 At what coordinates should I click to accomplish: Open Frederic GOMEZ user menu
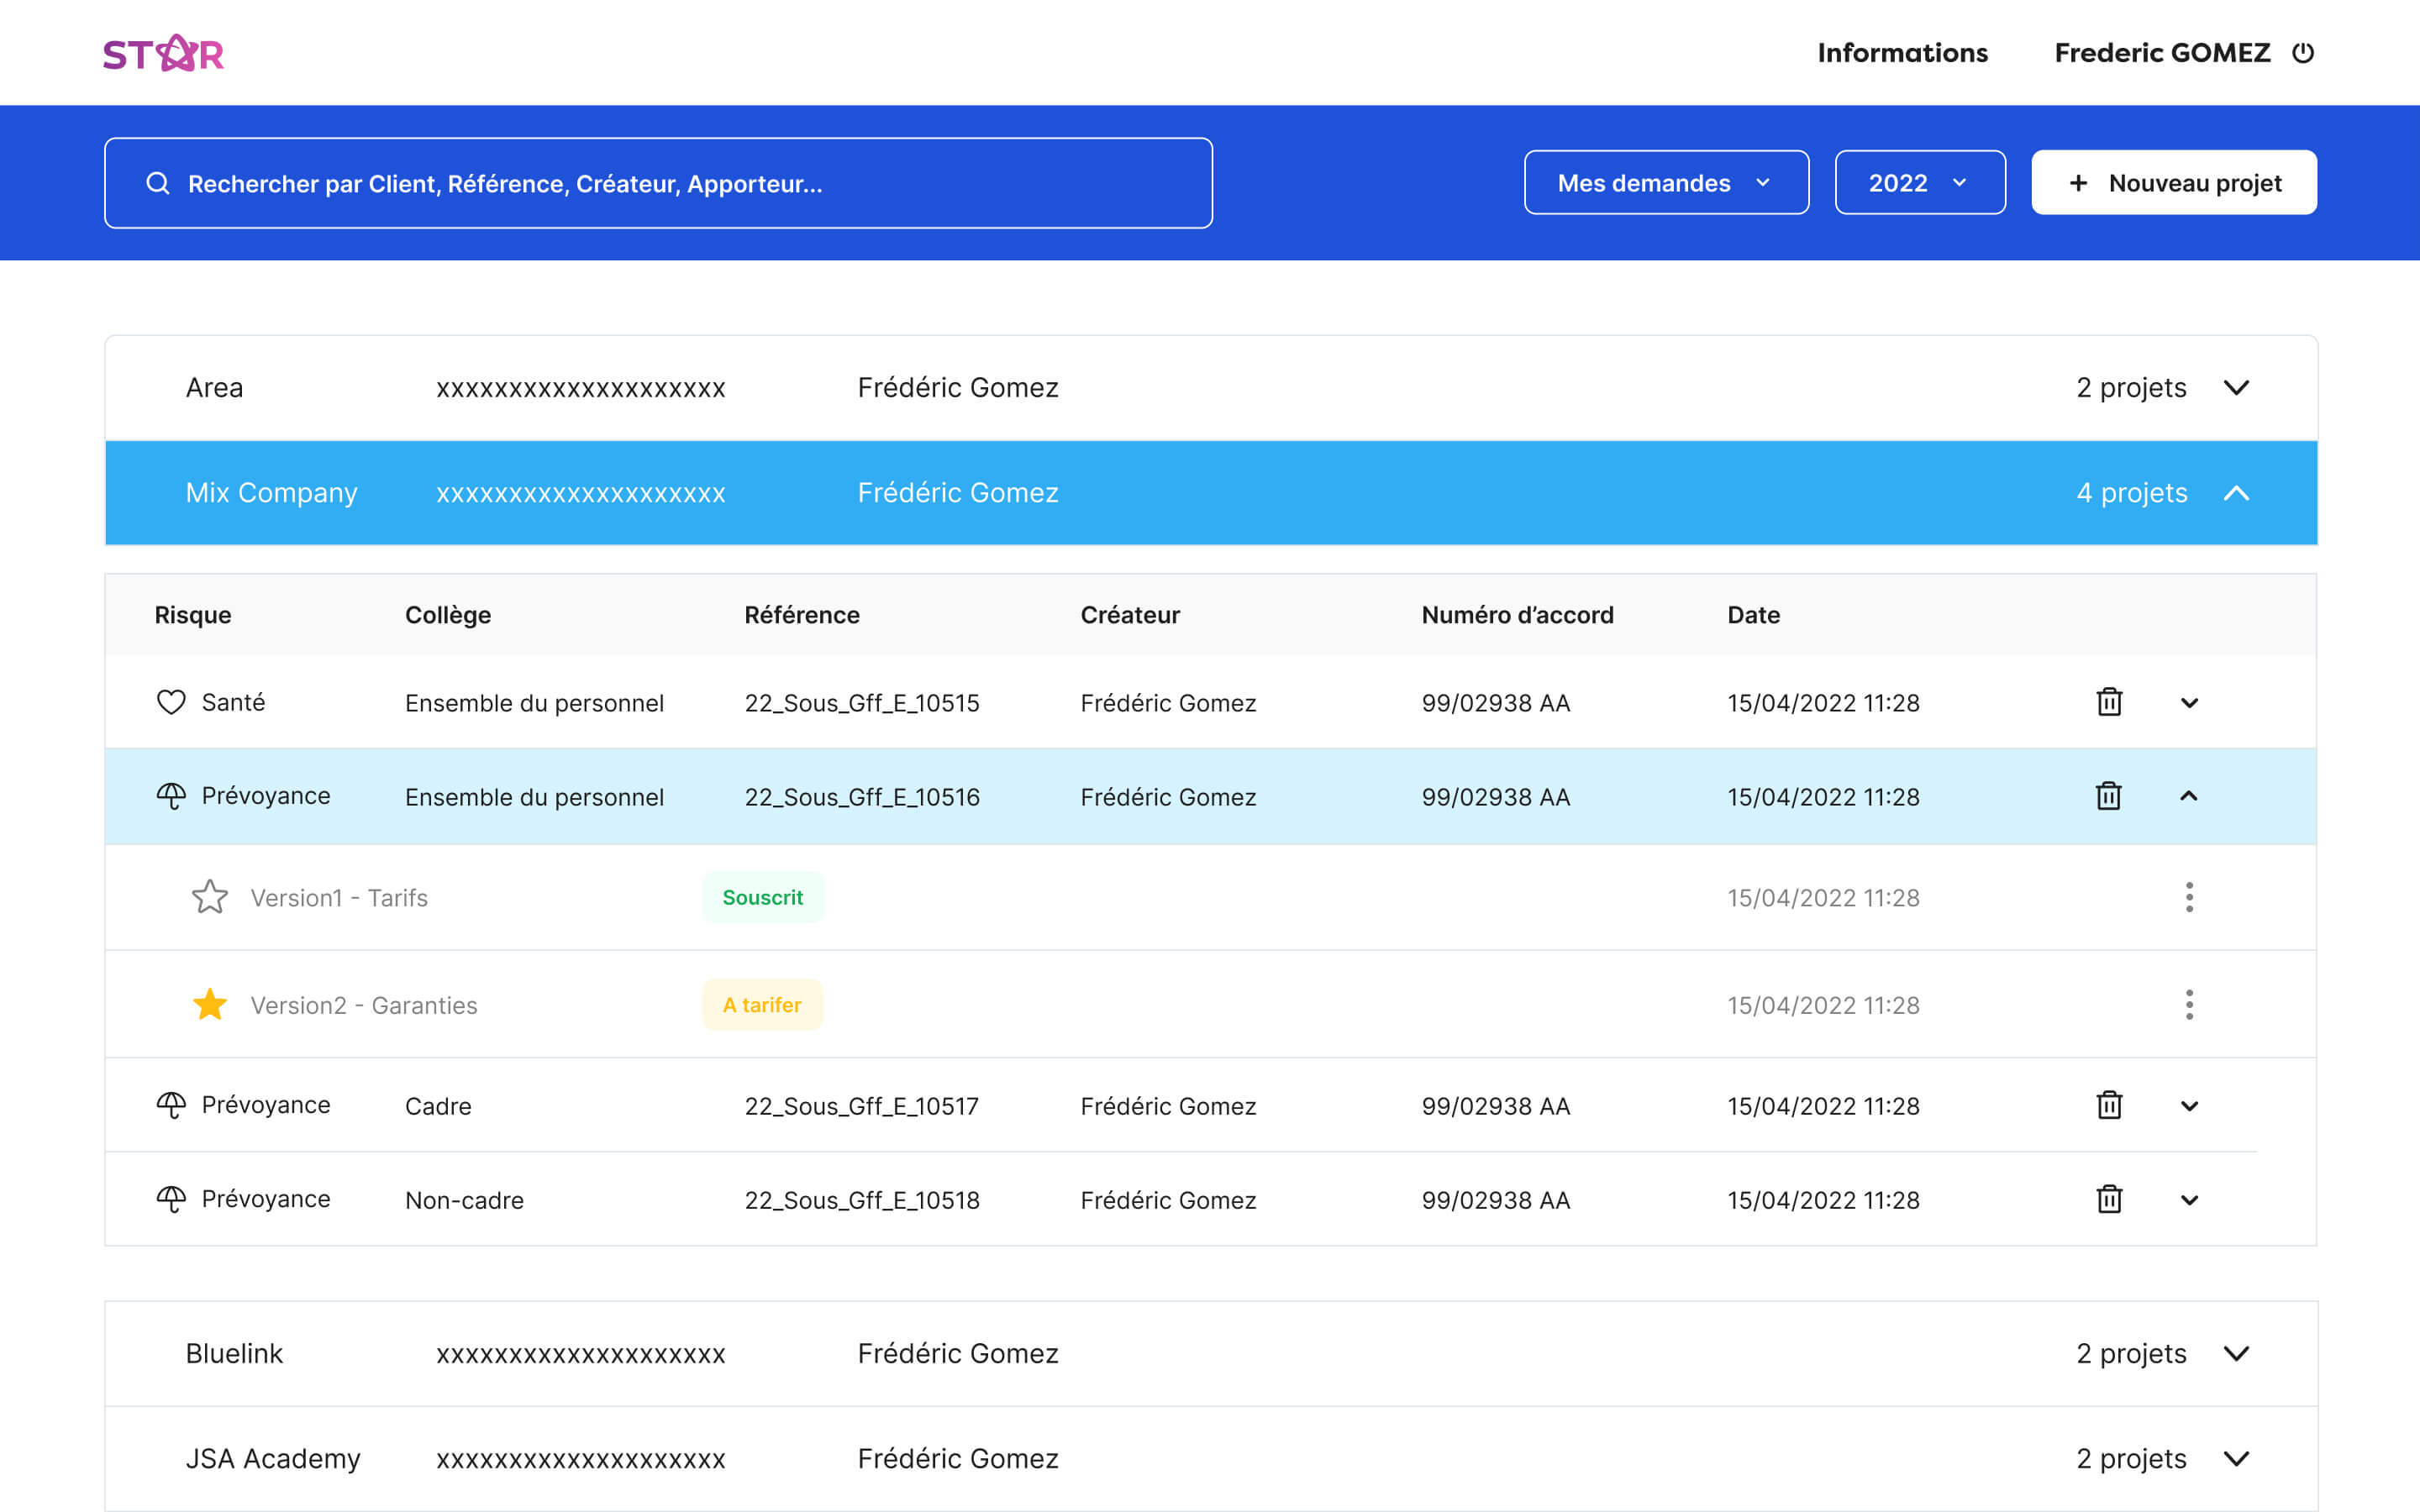click(x=2162, y=53)
